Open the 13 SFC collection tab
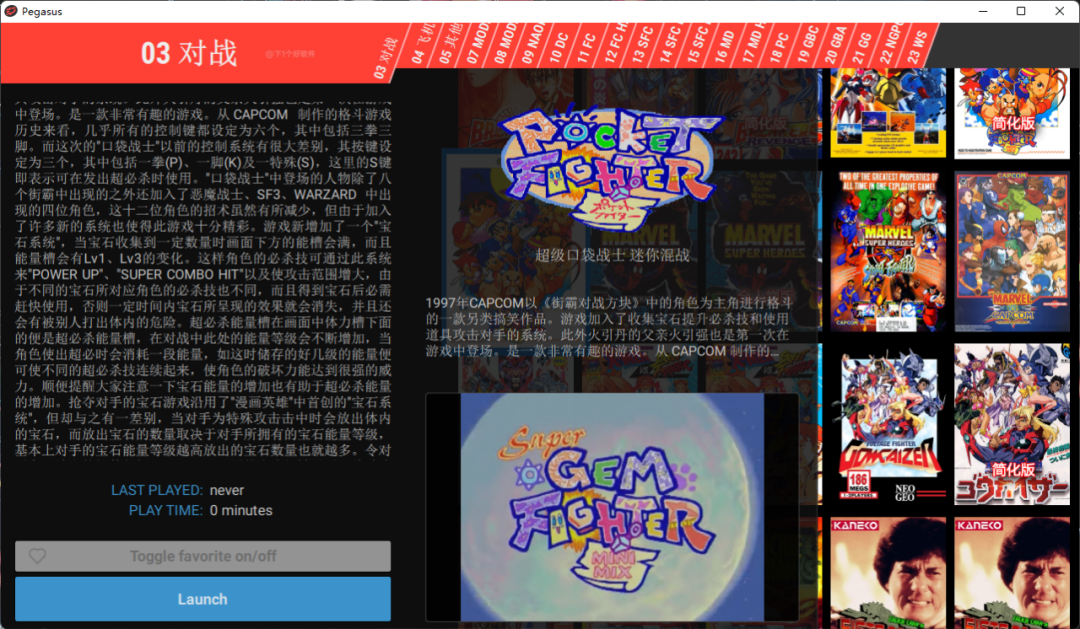 point(643,45)
